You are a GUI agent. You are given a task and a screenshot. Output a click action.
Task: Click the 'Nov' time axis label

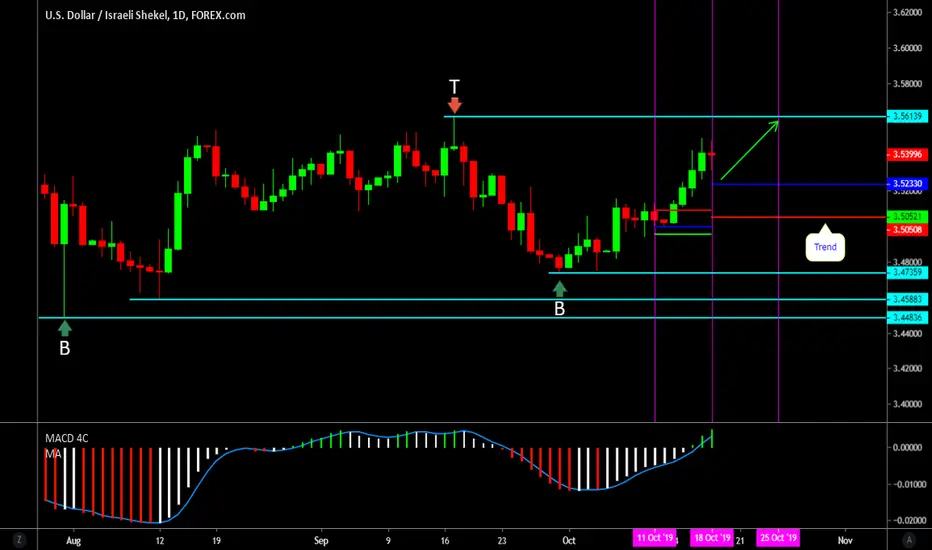click(x=845, y=540)
